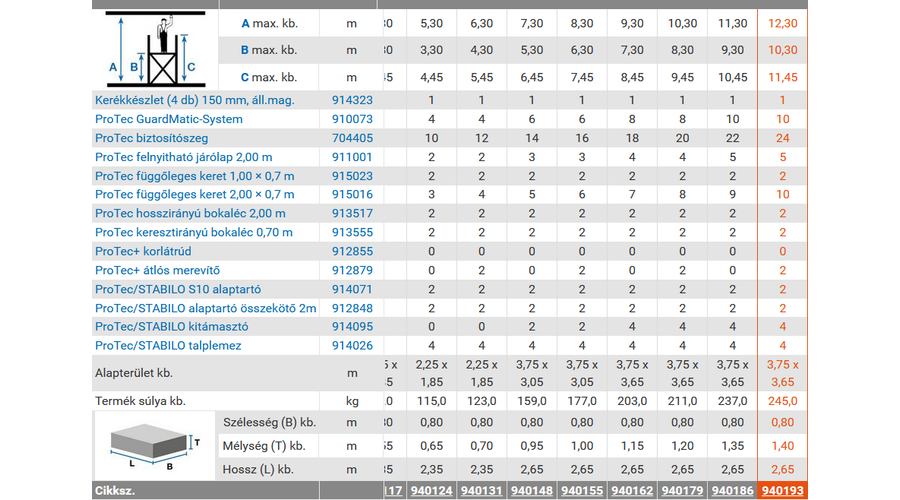Open the ProTec+ korlátrúd item

[143, 251]
